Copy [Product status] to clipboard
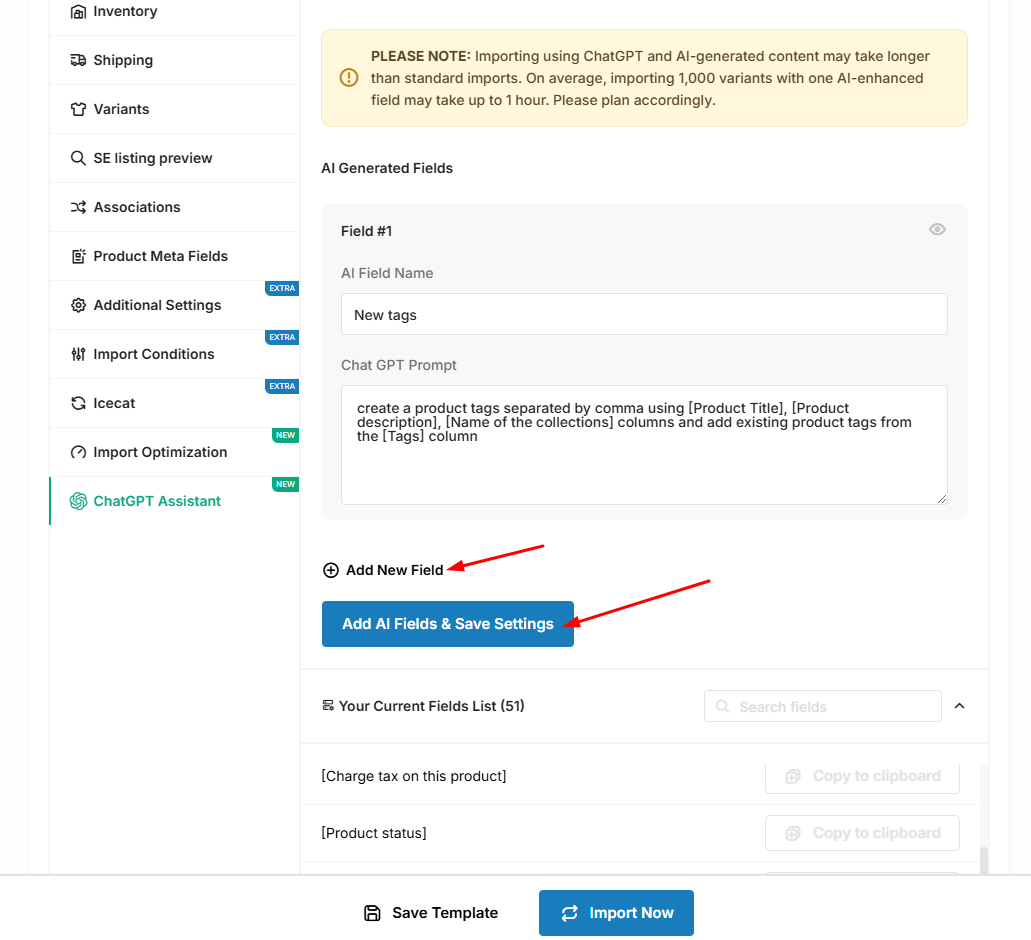The width and height of the screenshot is (1031, 940). coord(862,833)
